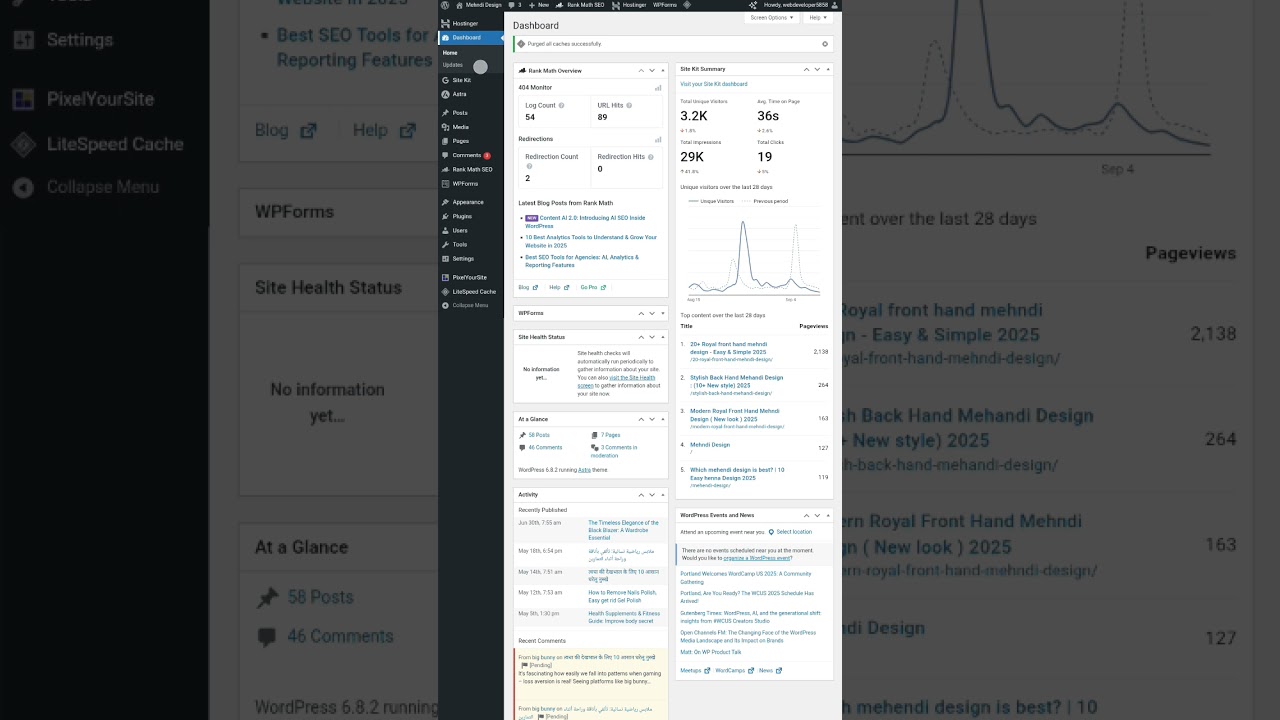Click 'visit the Site Health screen' link

616,381
